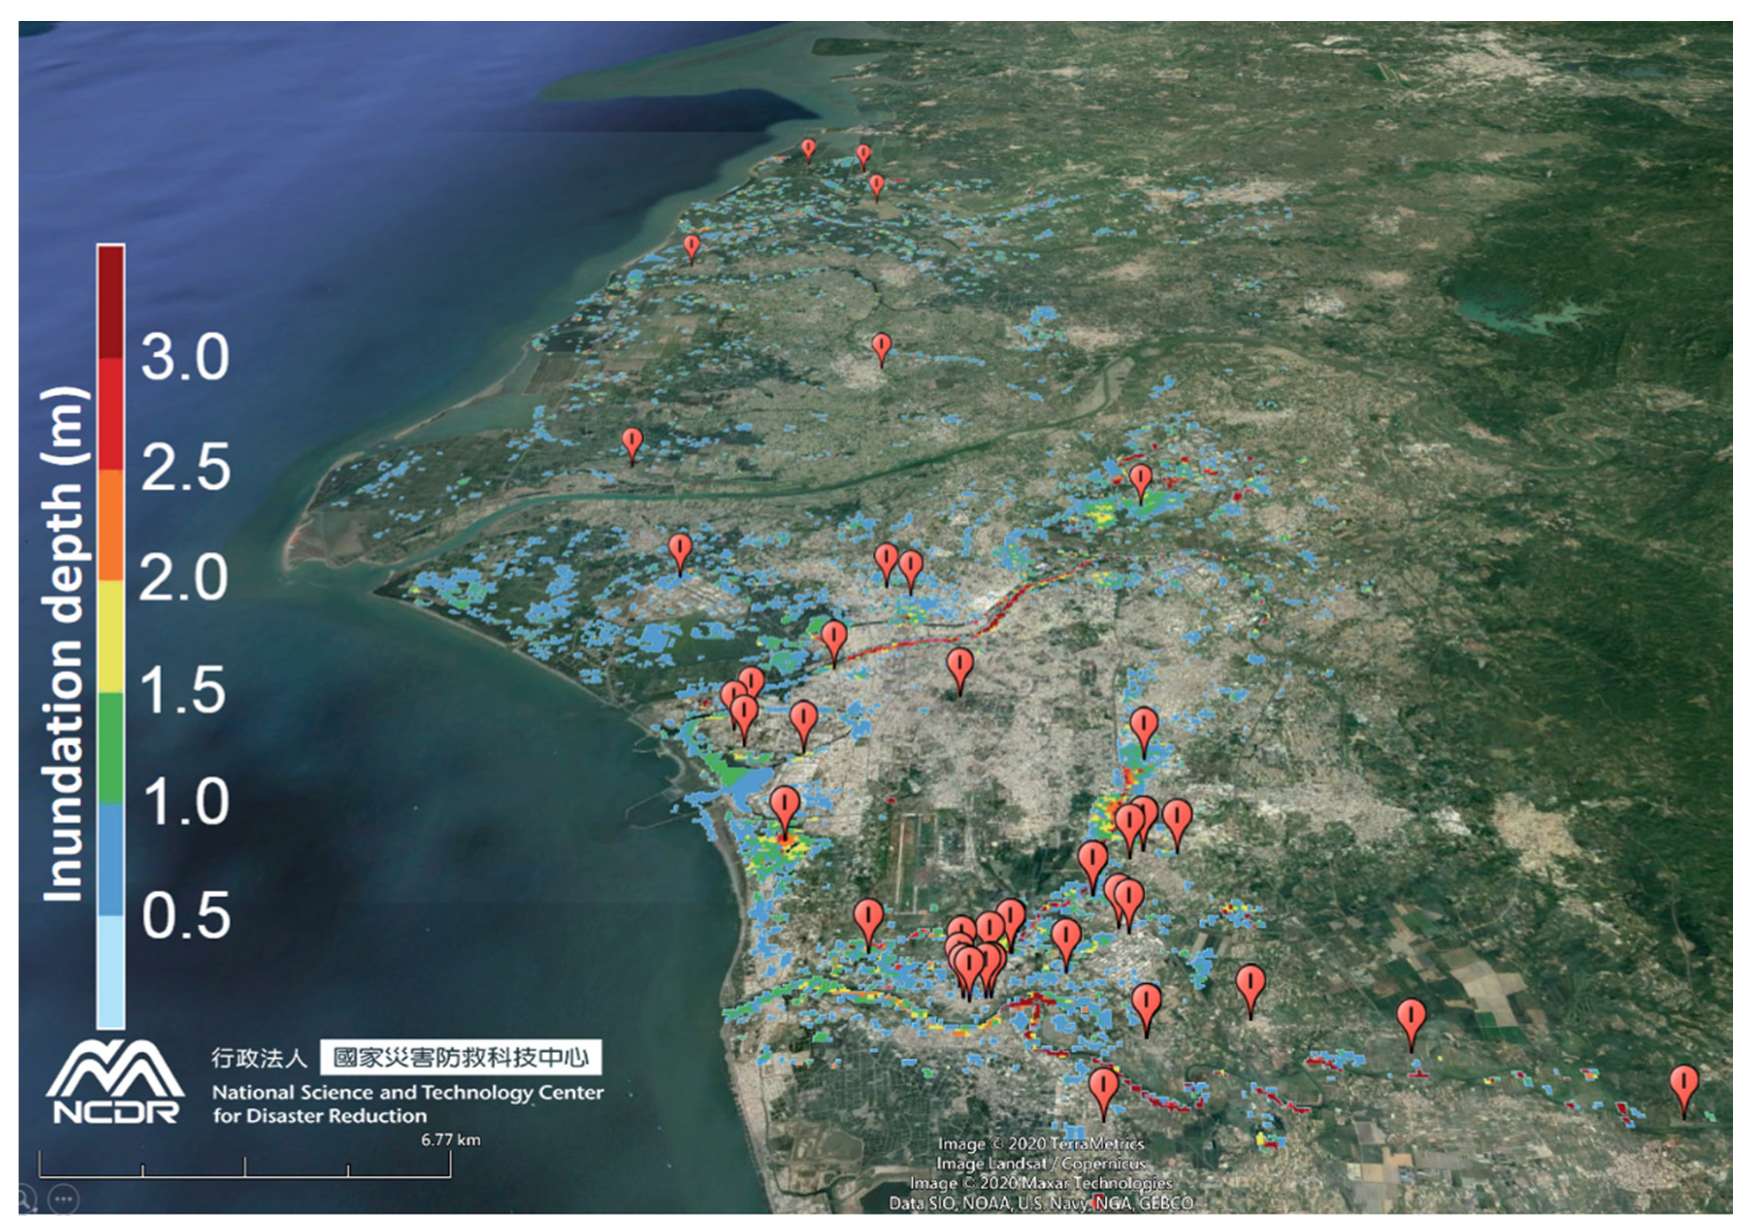
Task: Click the map scale bar line
Action: coord(245,1165)
